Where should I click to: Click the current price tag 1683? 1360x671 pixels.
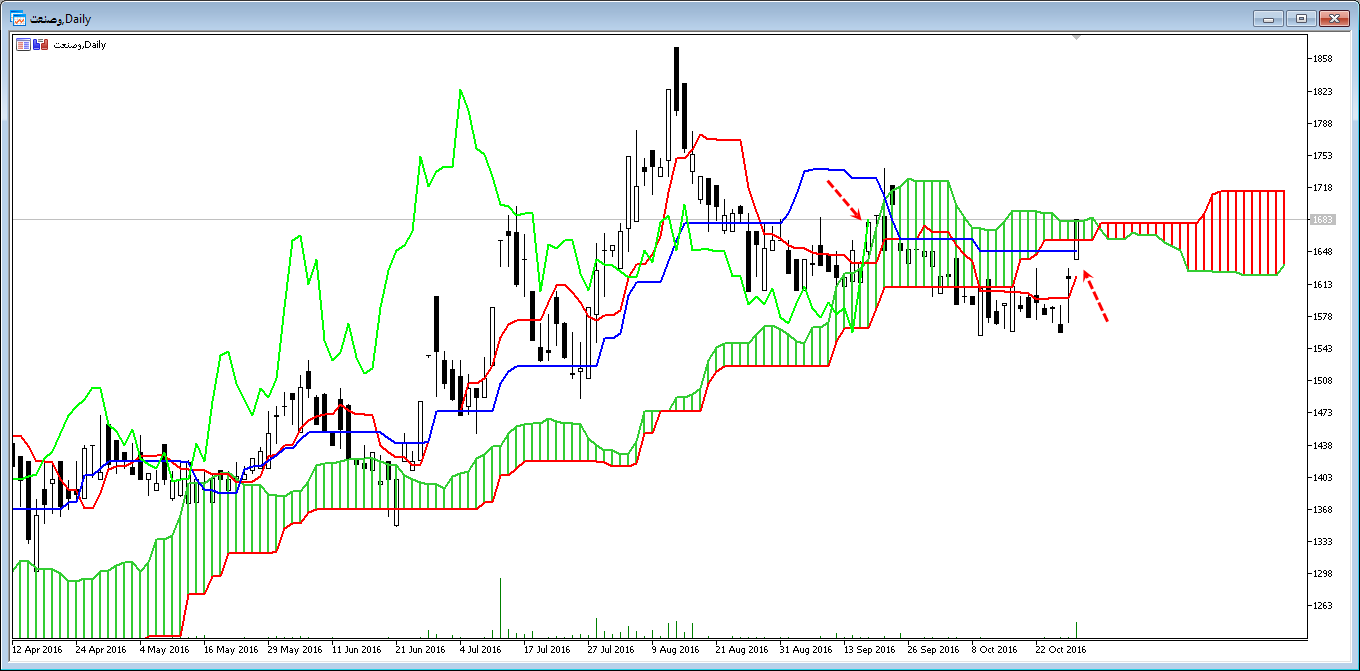(1322, 219)
